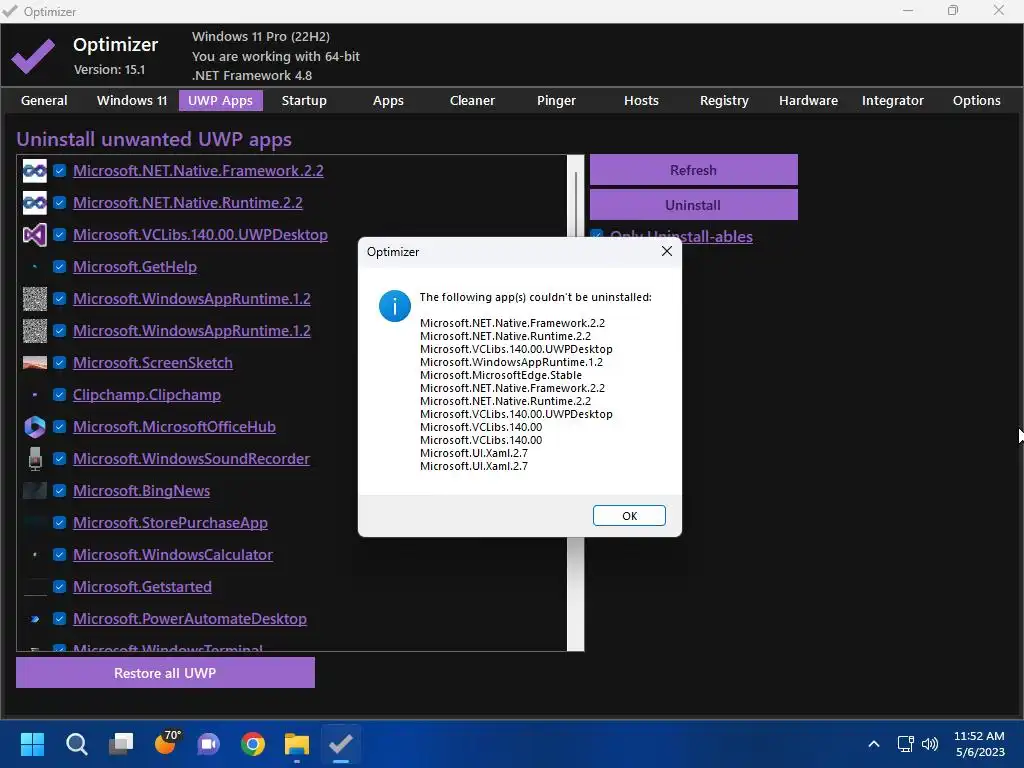Toggle the Microsoft.PowerAutomateDesktop checkbox
Screen dimensions: 1024x768
59,619
